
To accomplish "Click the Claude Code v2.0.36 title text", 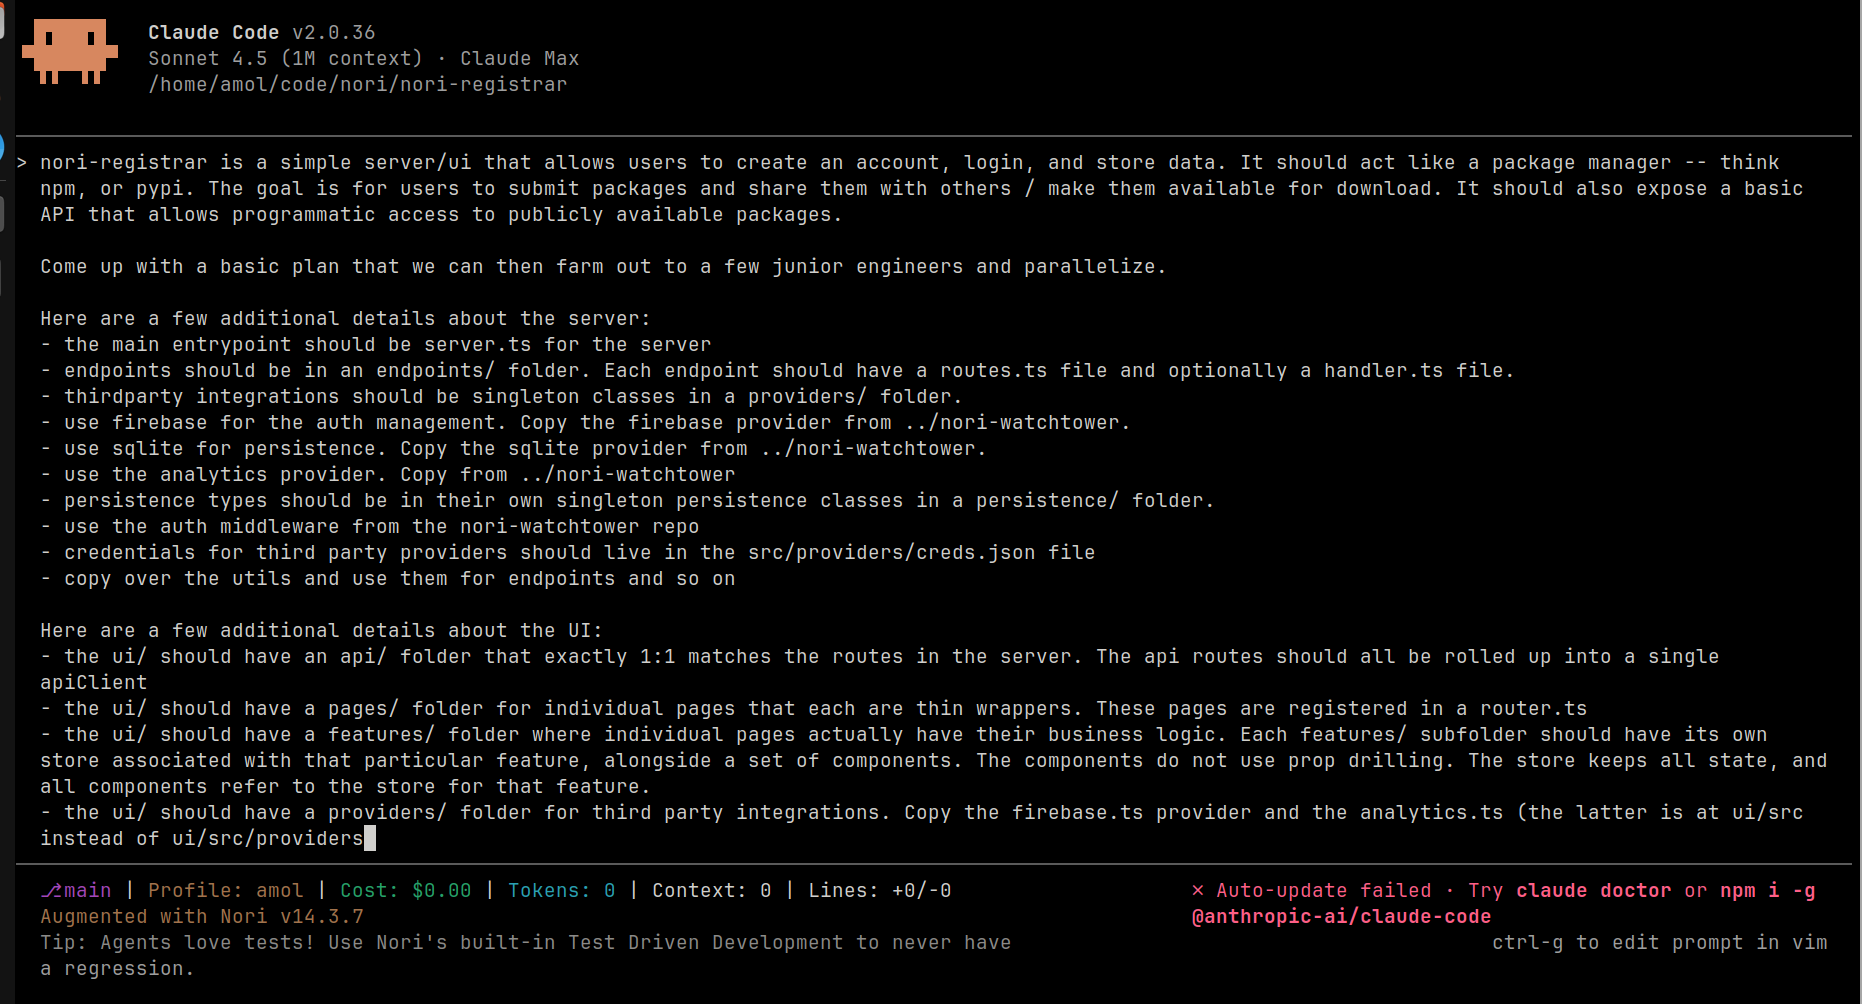I will [x=262, y=33].
